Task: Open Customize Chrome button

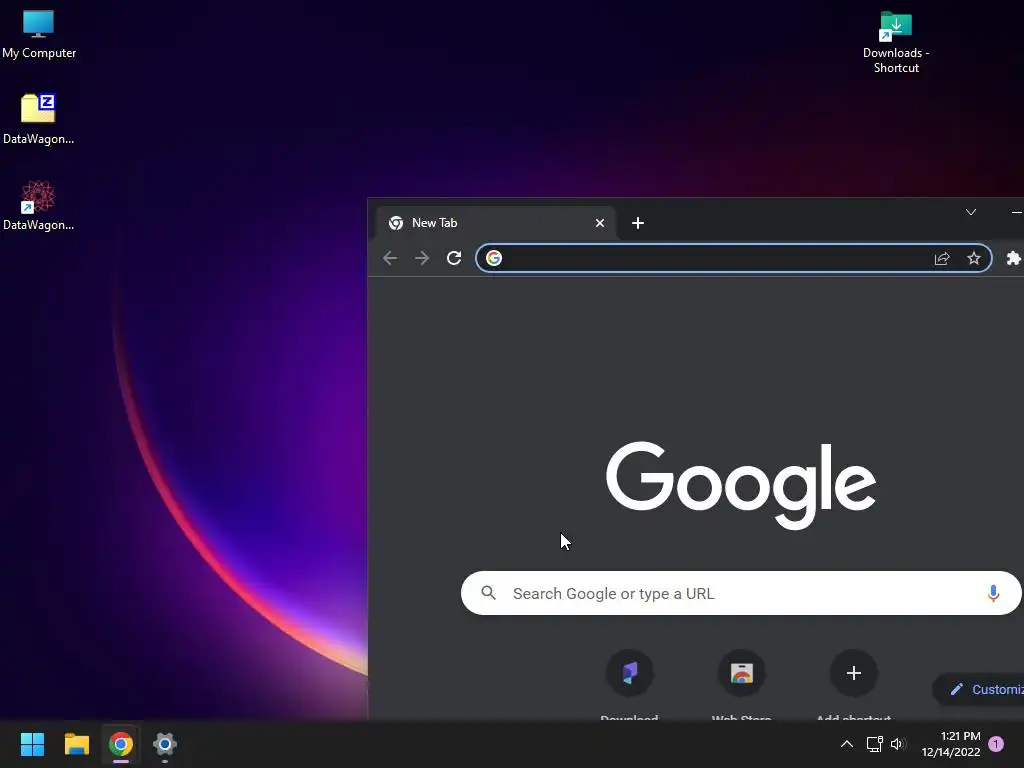Action: click(x=978, y=689)
